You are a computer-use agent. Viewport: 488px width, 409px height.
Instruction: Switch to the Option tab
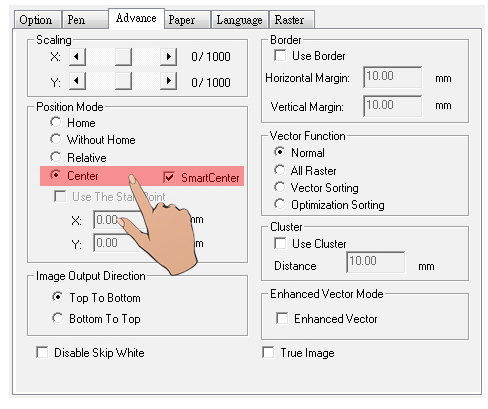pyautogui.click(x=37, y=20)
